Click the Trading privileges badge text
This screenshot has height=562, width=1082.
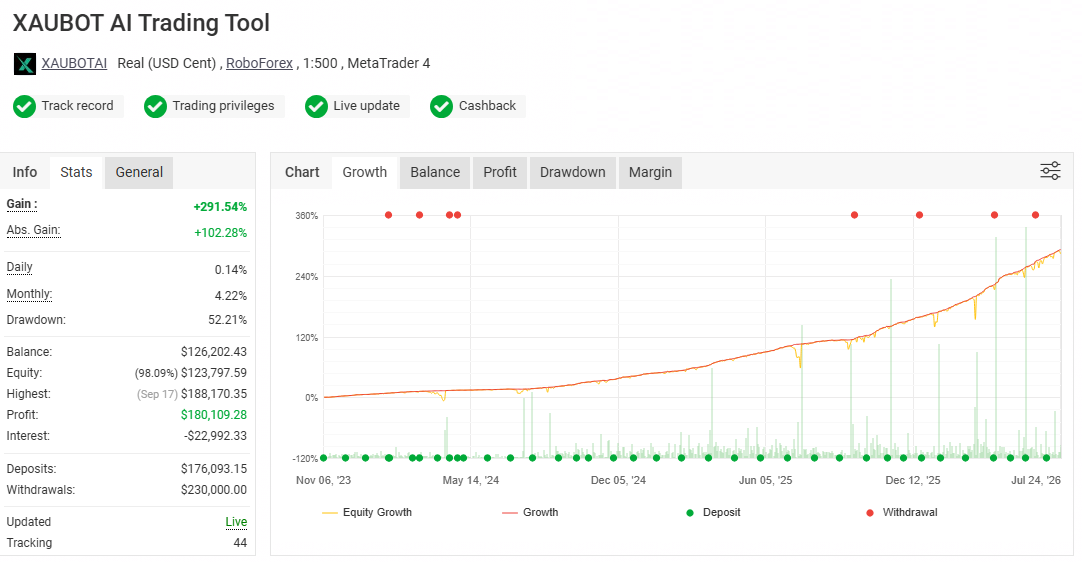pos(224,106)
